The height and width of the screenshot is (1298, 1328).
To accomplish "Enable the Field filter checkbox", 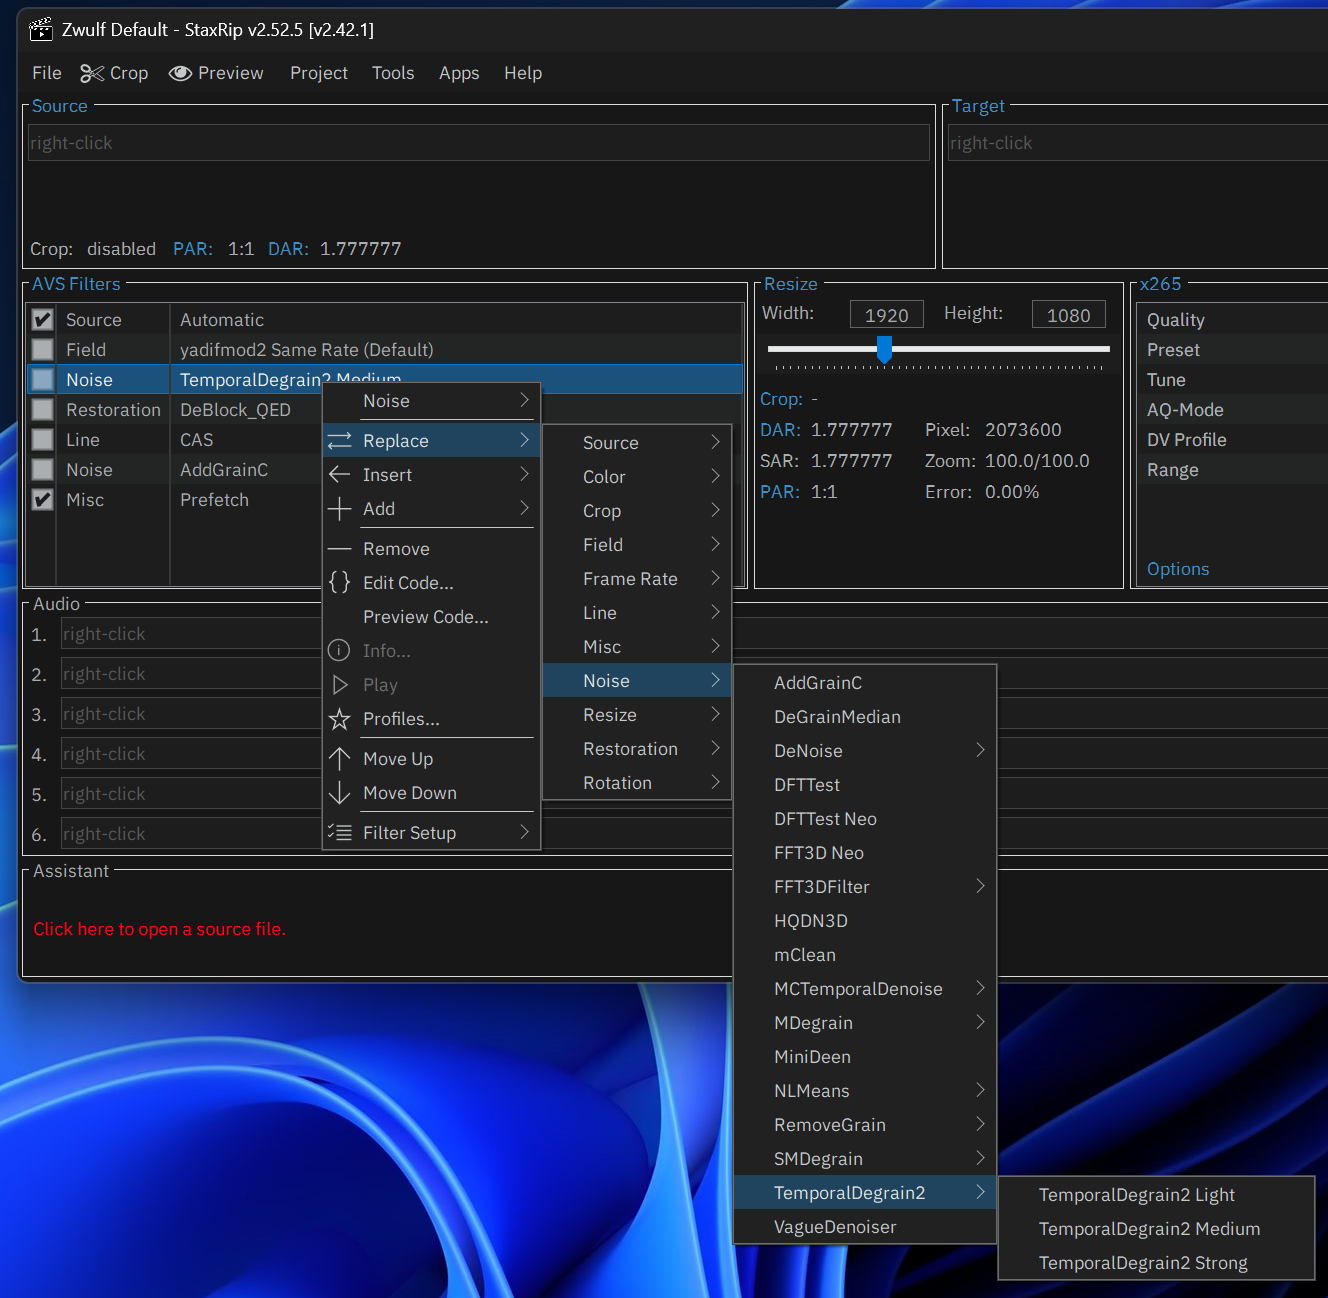I will click(x=42, y=350).
